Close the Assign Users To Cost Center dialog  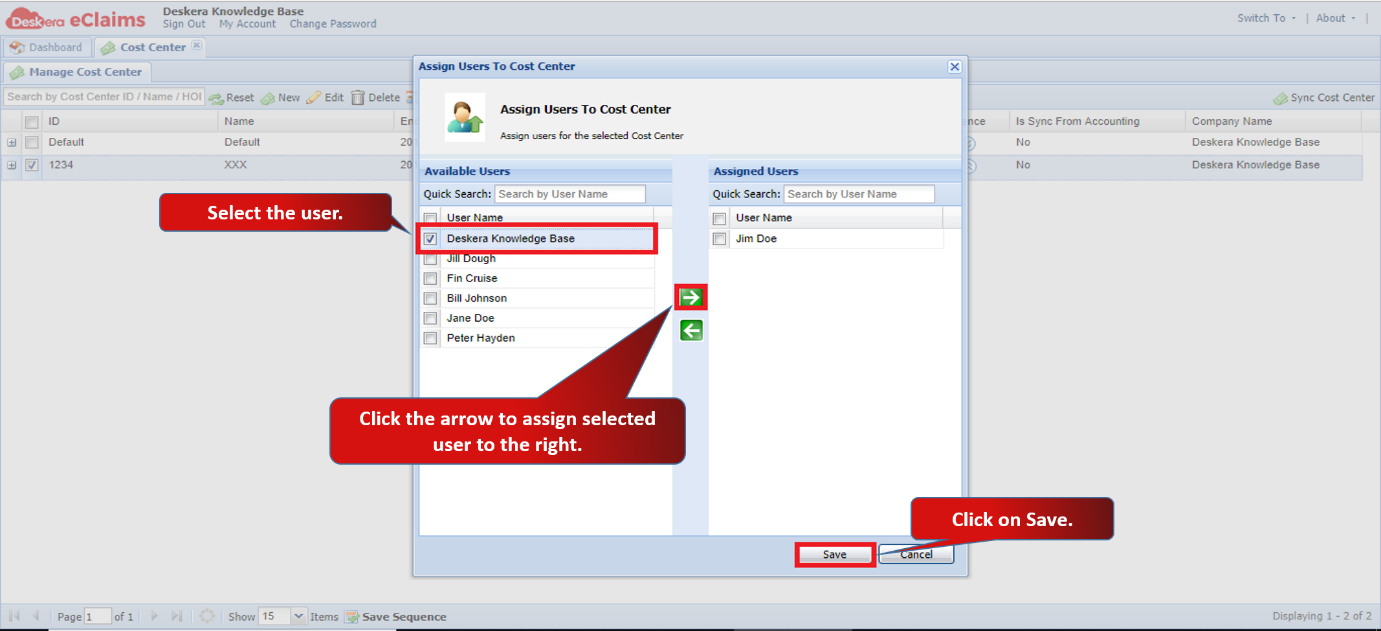tap(954, 67)
